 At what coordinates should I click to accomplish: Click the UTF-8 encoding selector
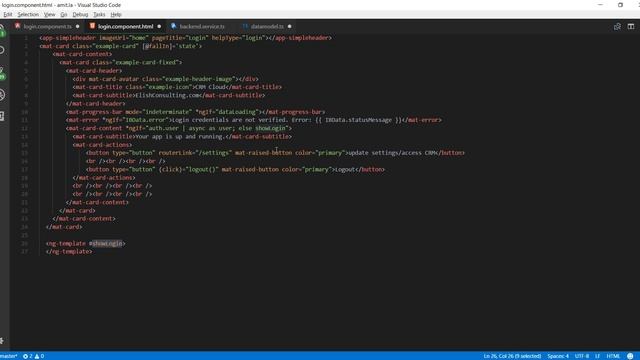click(582, 356)
